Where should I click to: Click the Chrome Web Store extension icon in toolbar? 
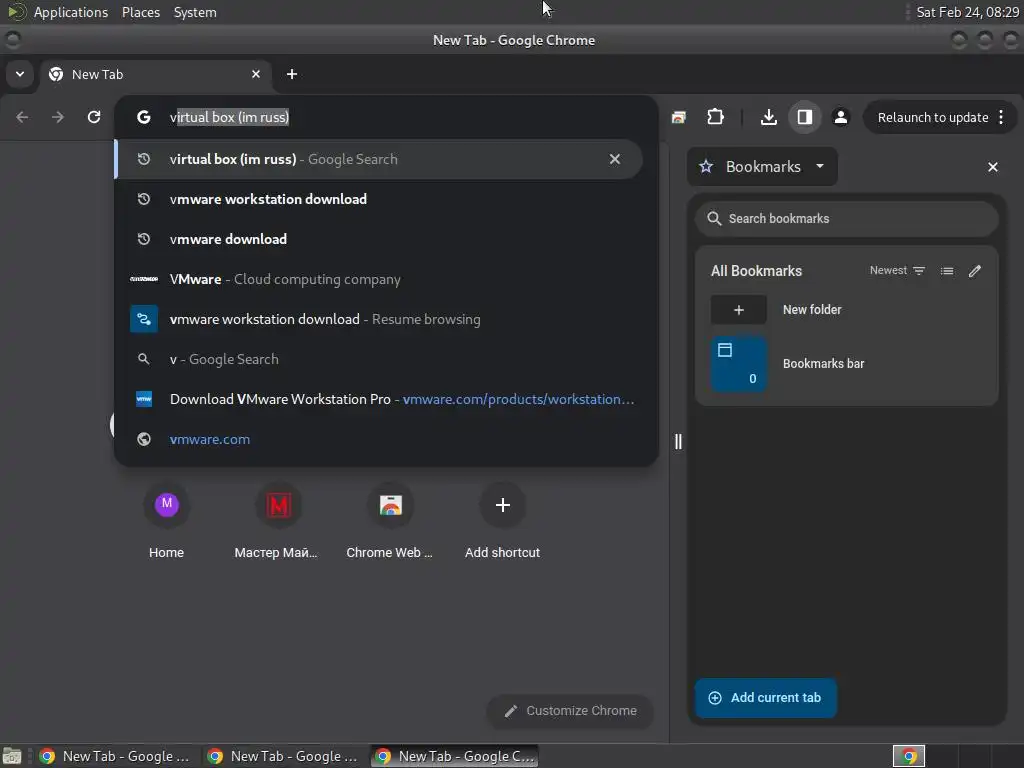point(679,117)
